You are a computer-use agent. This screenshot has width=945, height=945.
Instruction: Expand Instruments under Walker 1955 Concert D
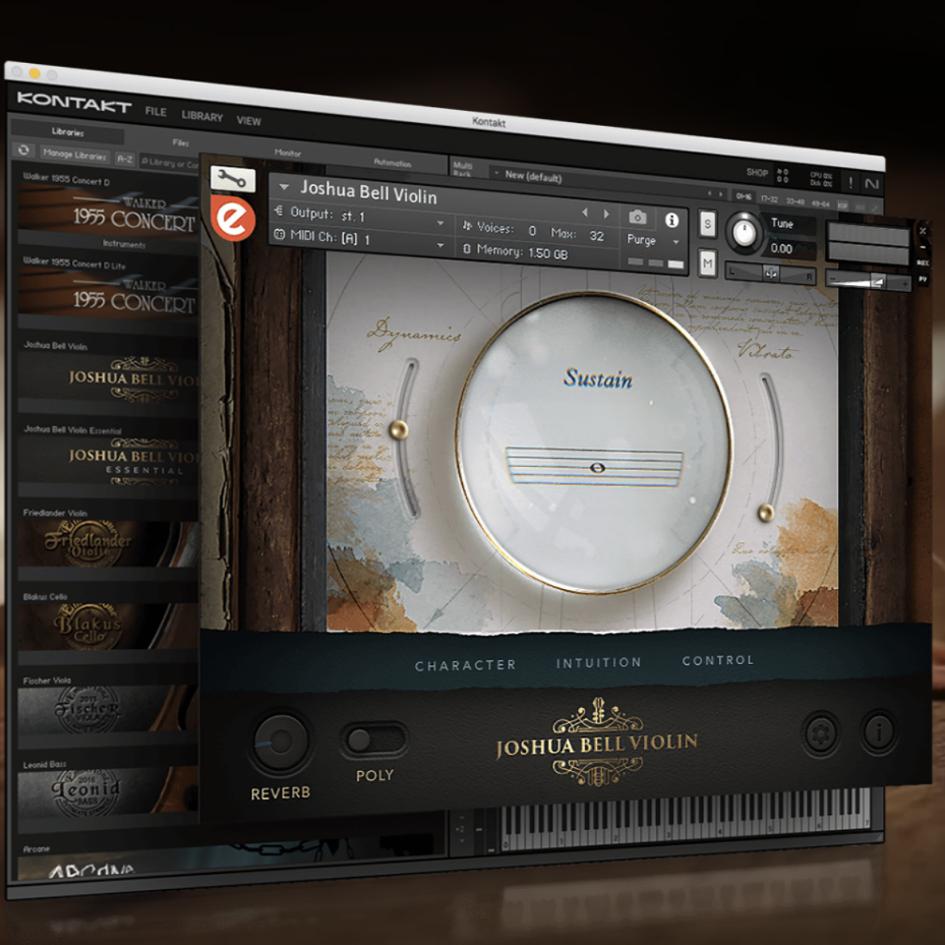tap(124, 243)
